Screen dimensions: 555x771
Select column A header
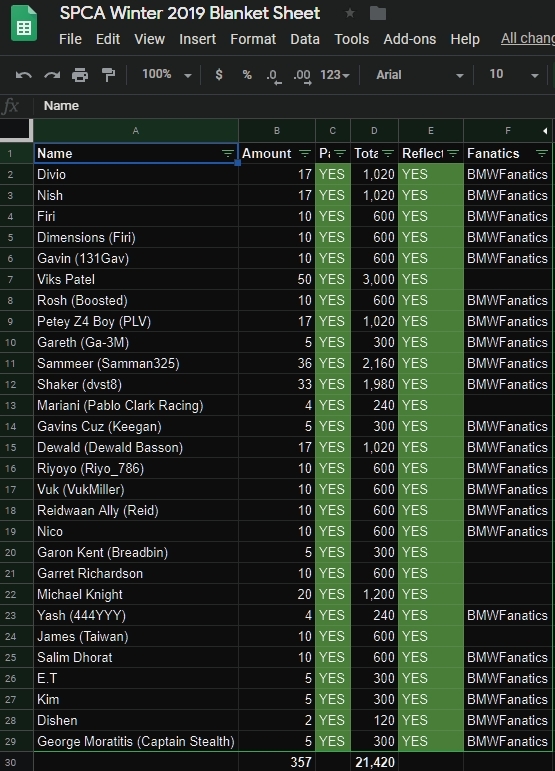(136, 131)
